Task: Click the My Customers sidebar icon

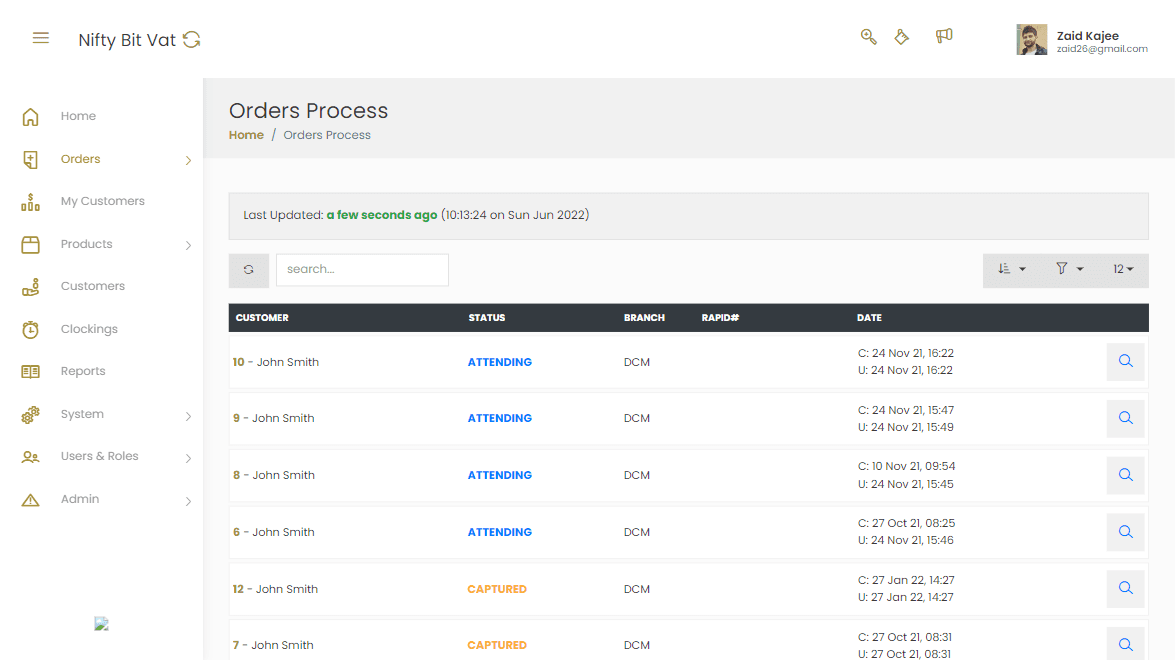Action: pos(31,202)
